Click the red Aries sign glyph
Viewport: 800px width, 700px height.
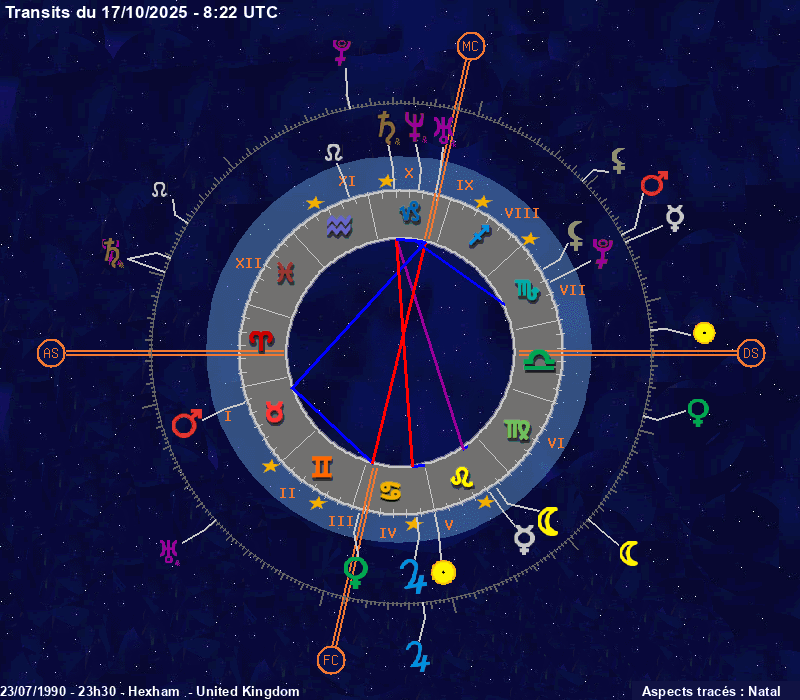[261, 341]
